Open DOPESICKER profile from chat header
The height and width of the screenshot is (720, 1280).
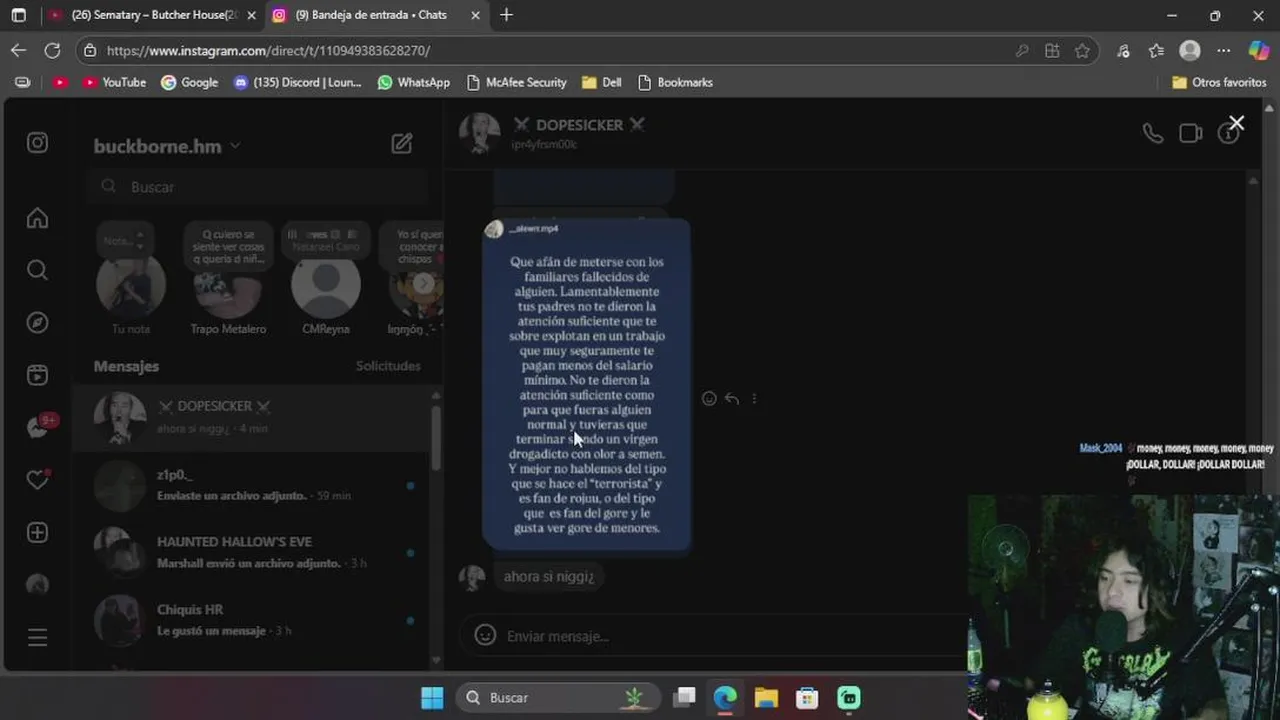click(553, 132)
